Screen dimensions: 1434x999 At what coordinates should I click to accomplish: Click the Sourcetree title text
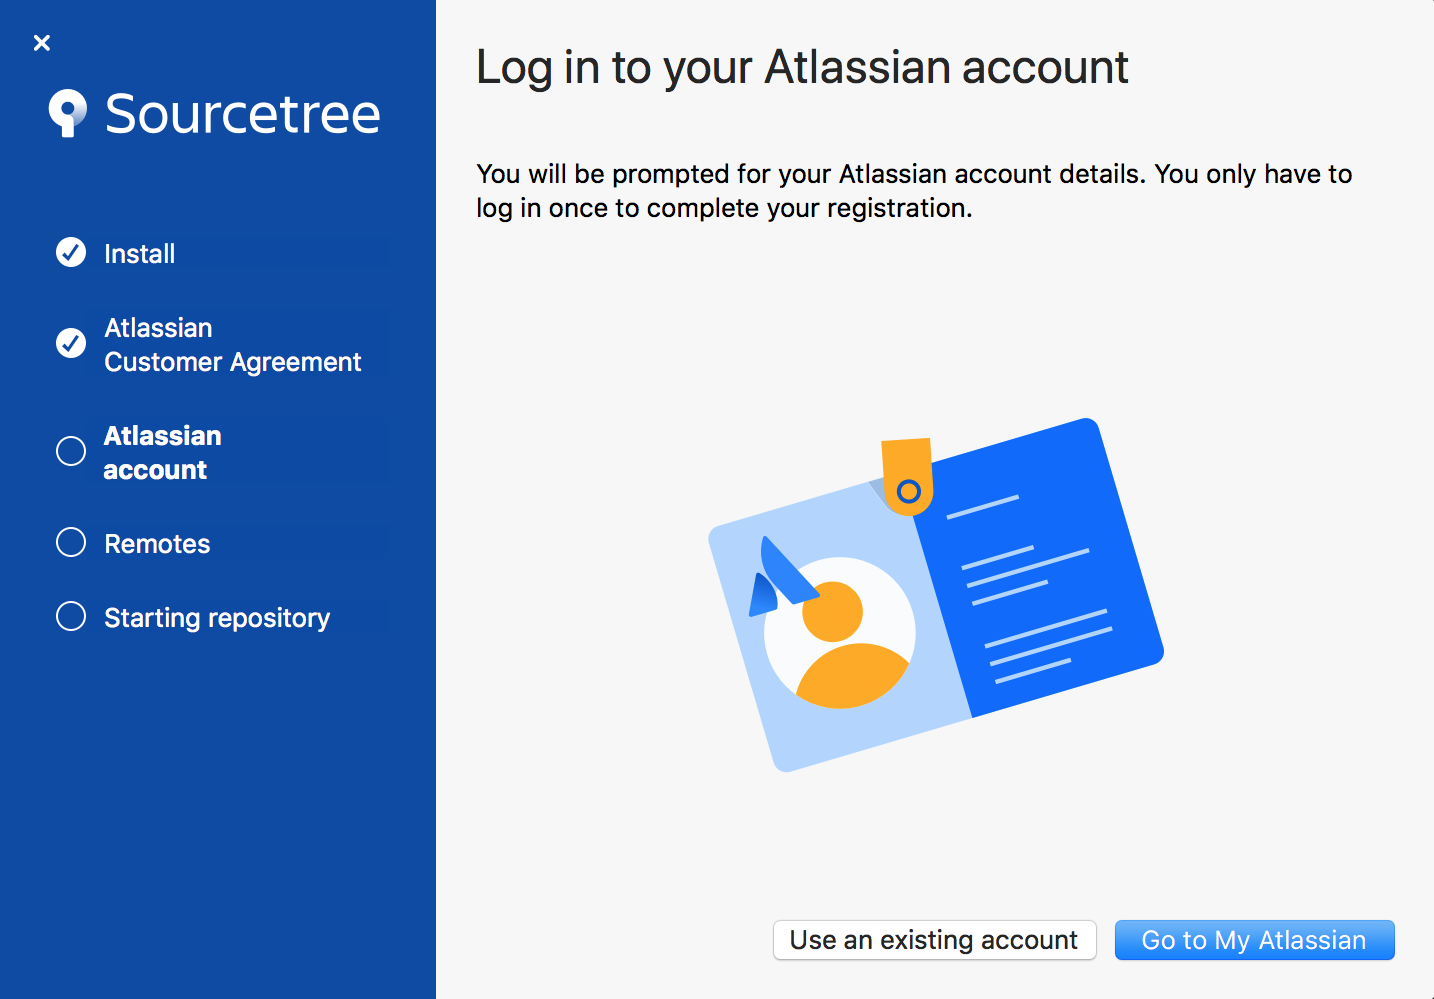point(242,113)
